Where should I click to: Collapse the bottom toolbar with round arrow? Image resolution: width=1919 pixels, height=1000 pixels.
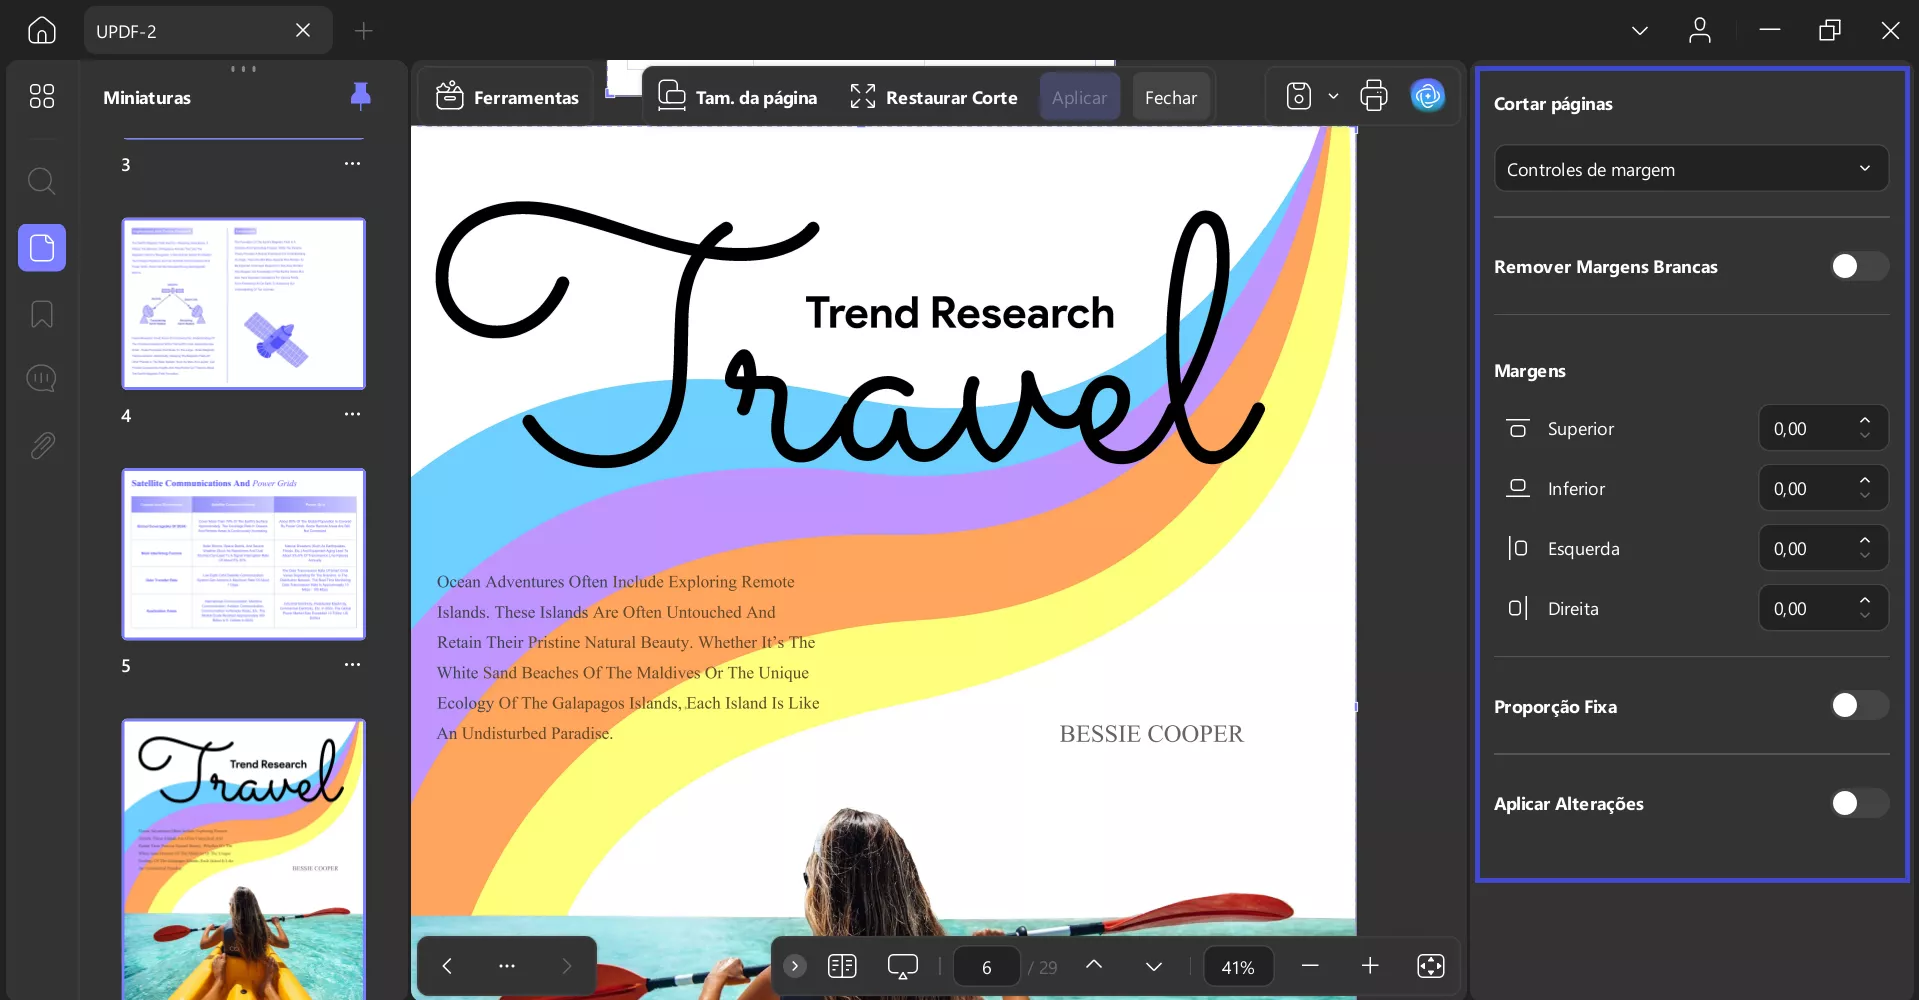795,966
